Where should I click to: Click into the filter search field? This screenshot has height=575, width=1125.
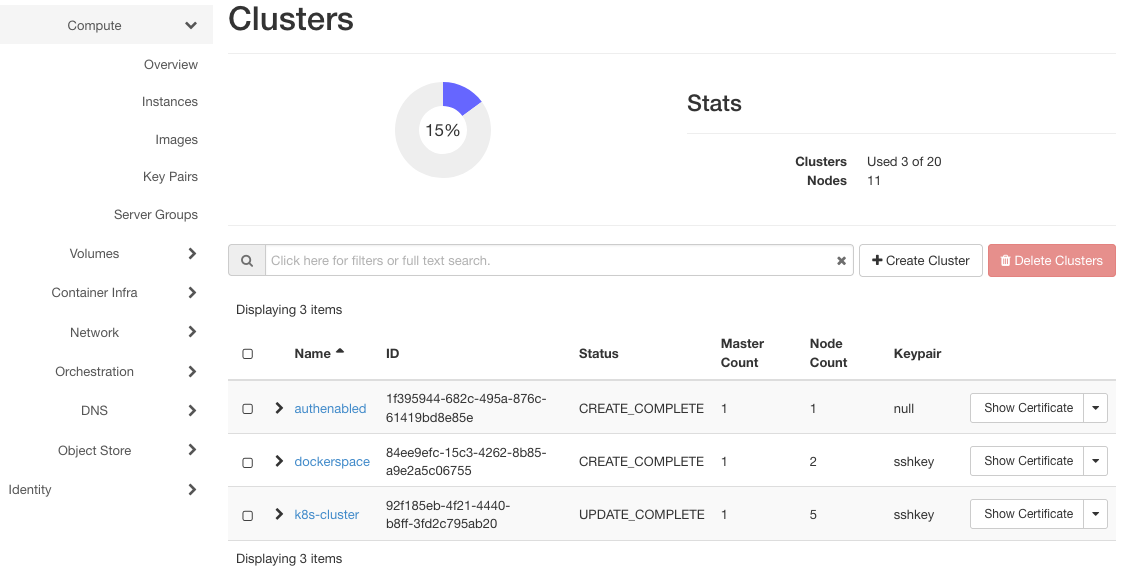[x=550, y=260]
